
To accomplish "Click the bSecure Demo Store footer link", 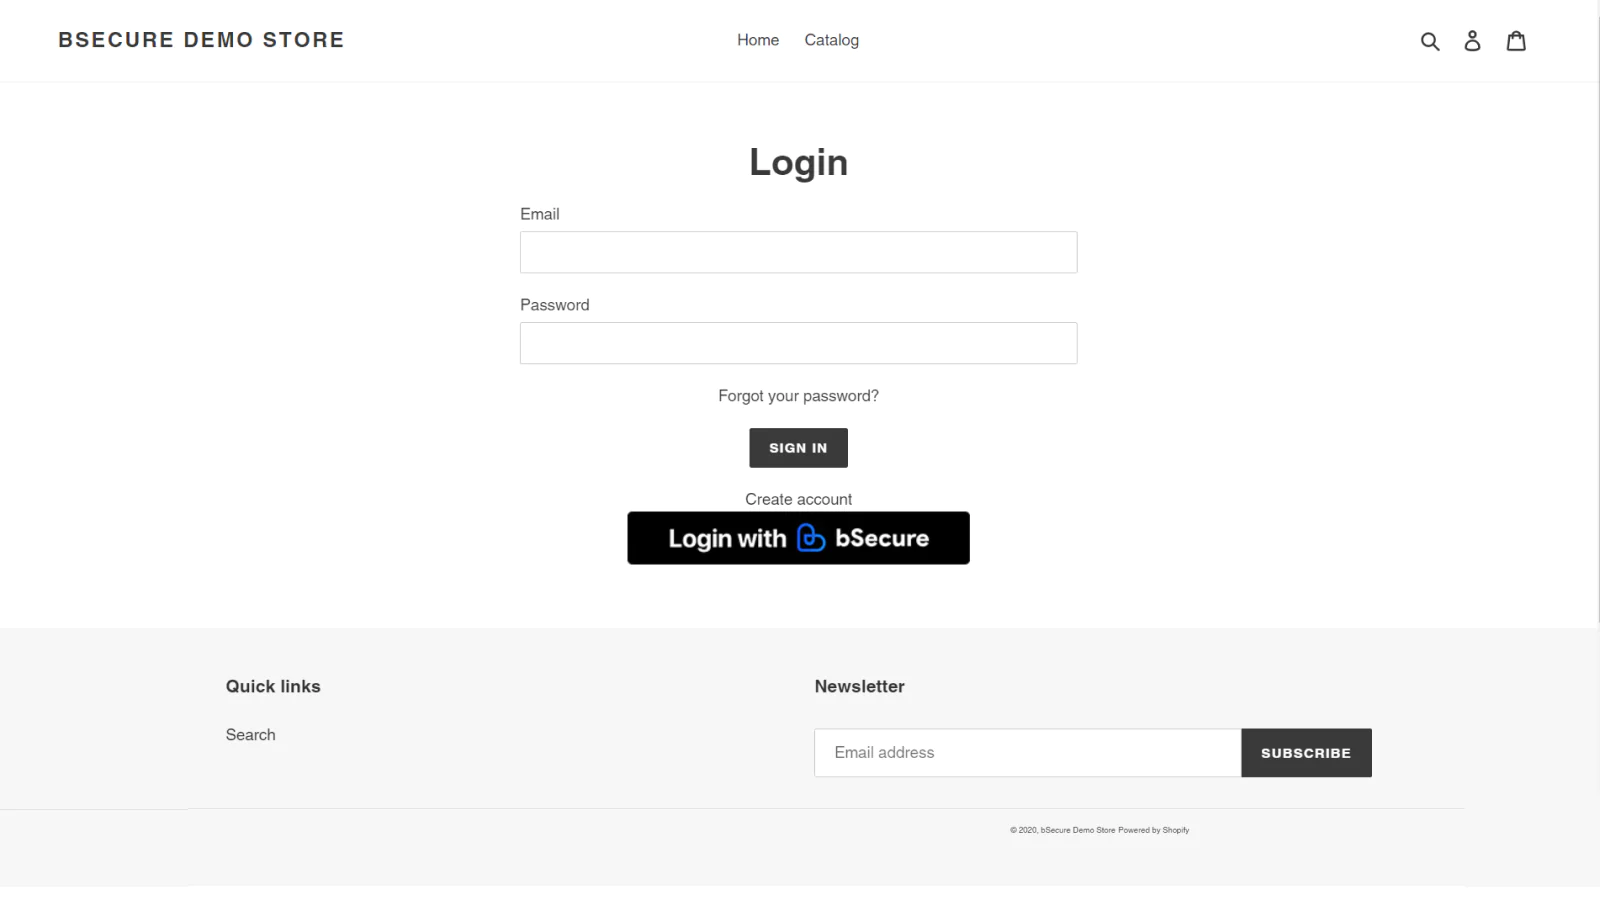I will 1078,830.
